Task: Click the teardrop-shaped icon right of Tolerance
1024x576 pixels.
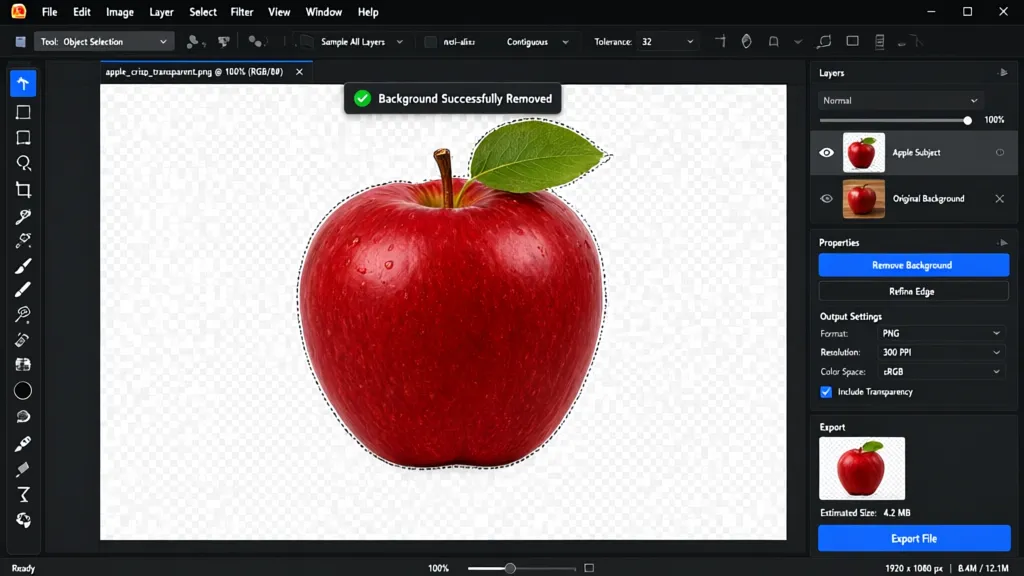Action: (746, 42)
